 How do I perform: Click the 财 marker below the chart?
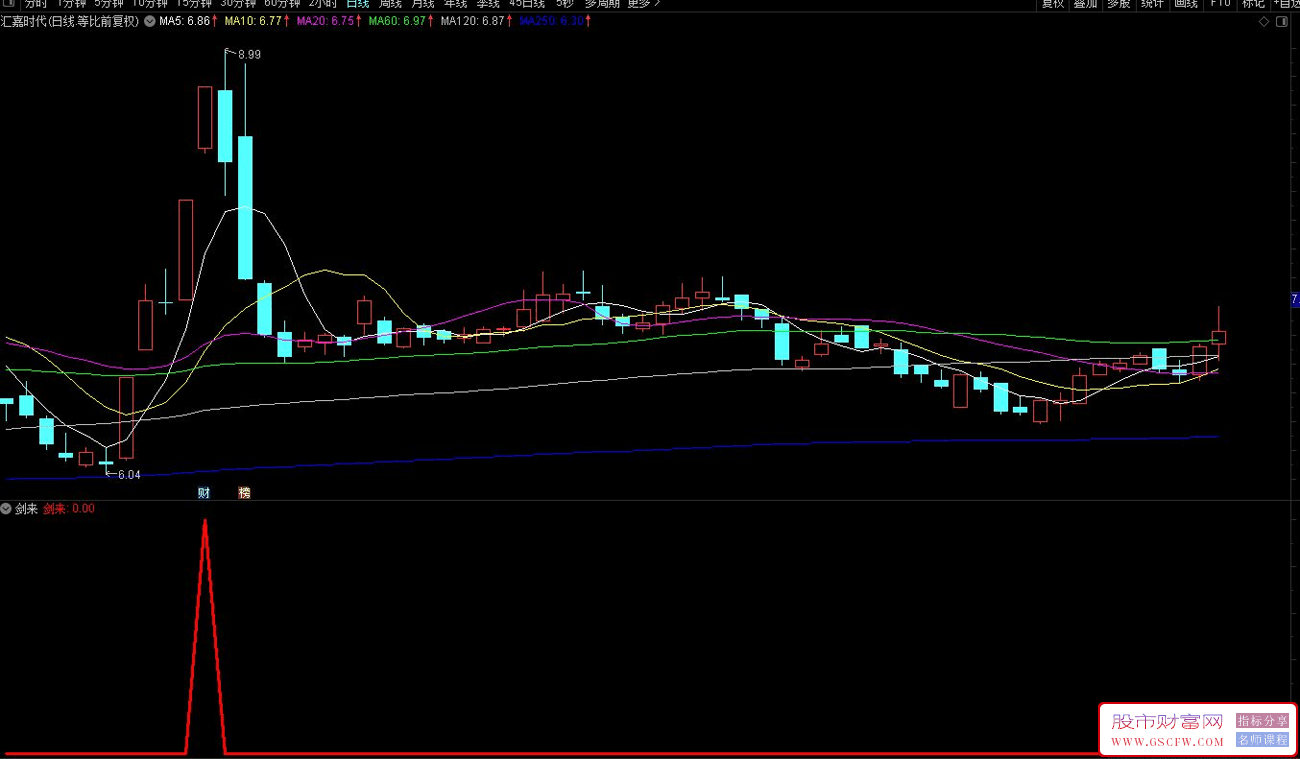[x=203, y=492]
